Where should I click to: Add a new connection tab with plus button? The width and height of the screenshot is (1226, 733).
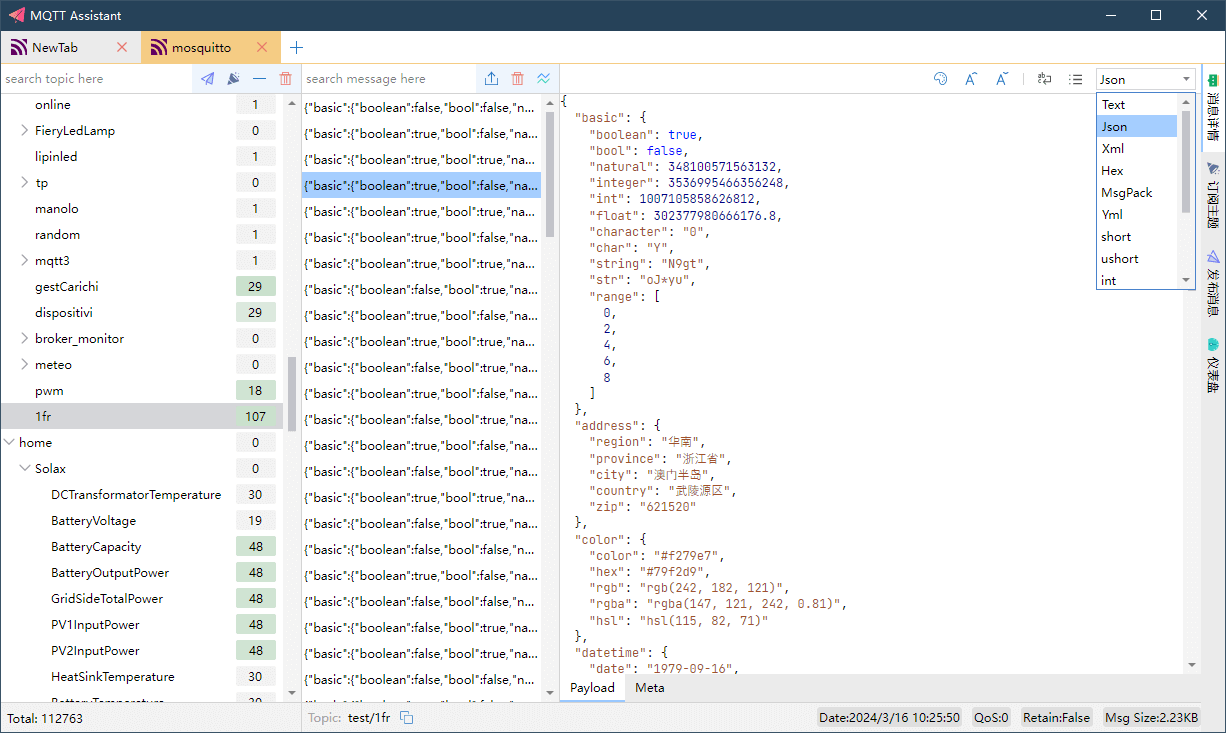tap(296, 47)
